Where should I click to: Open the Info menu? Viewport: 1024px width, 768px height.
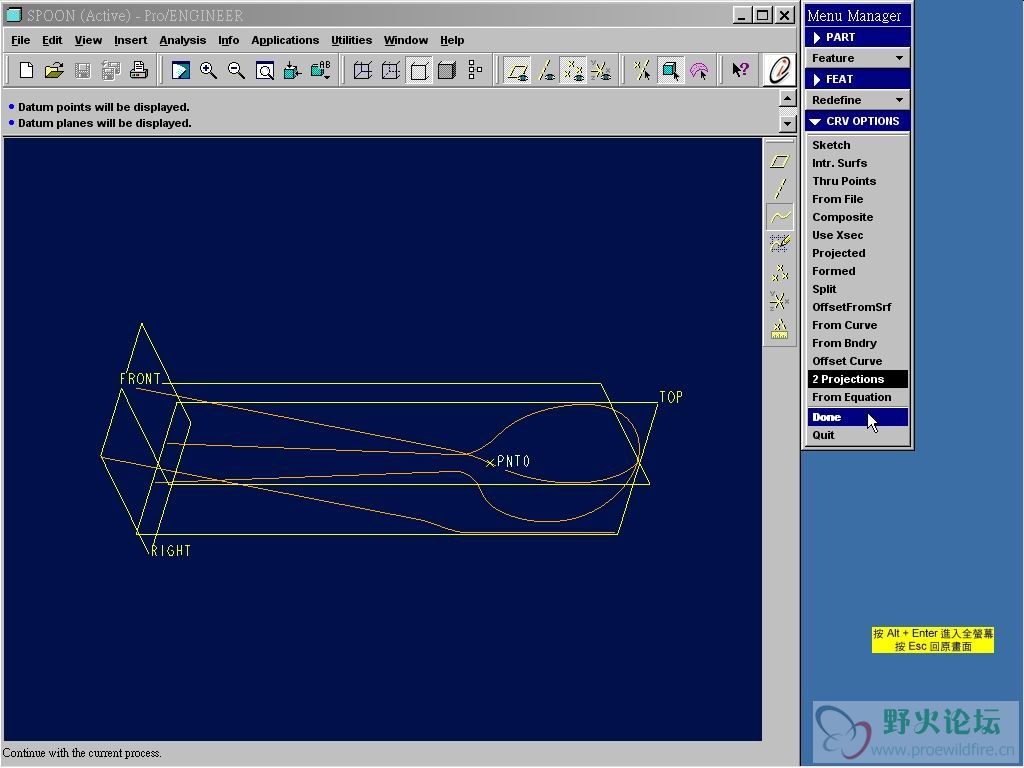click(x=229, y=40)
